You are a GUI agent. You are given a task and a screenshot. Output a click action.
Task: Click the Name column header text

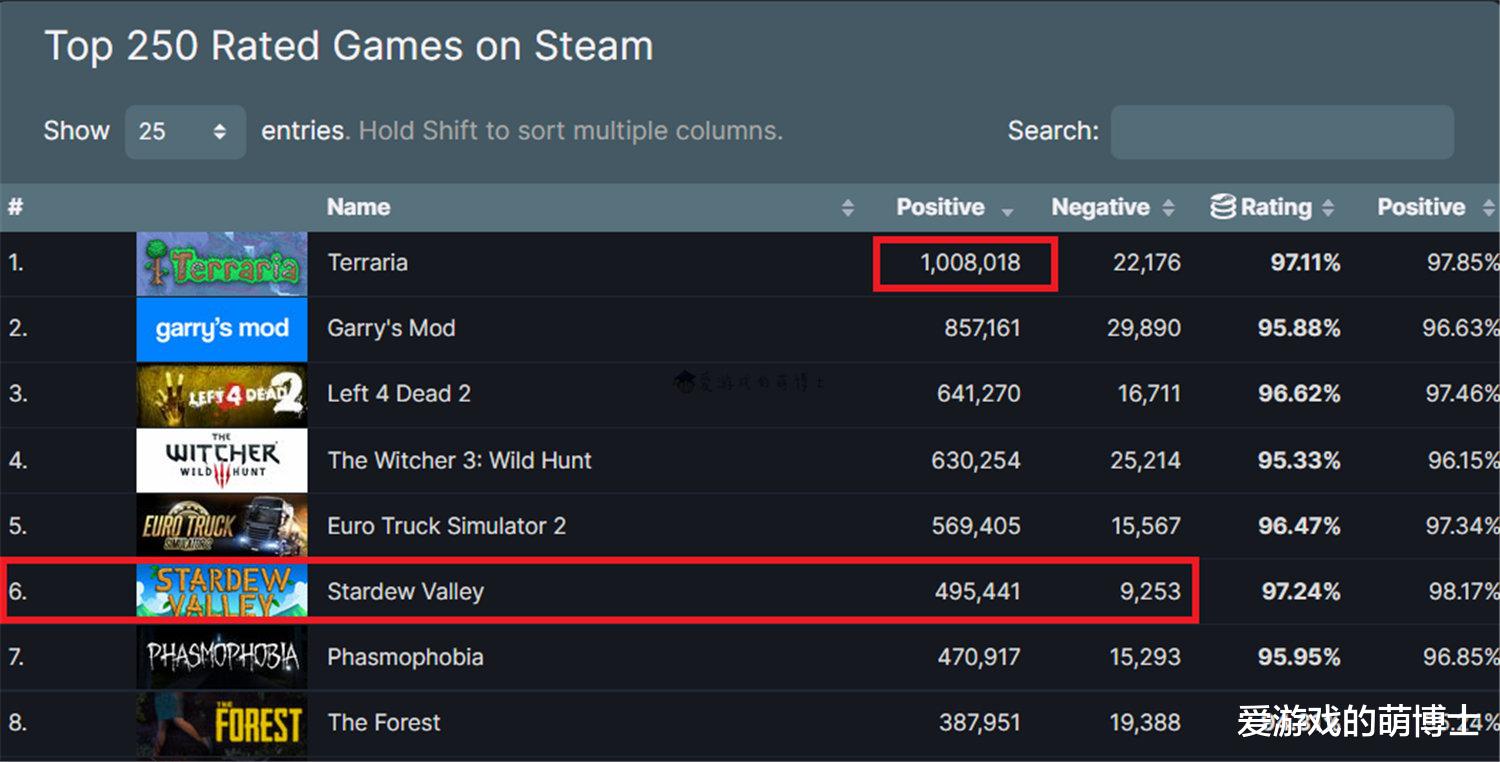pyautogui.click(x=358, y=208)
